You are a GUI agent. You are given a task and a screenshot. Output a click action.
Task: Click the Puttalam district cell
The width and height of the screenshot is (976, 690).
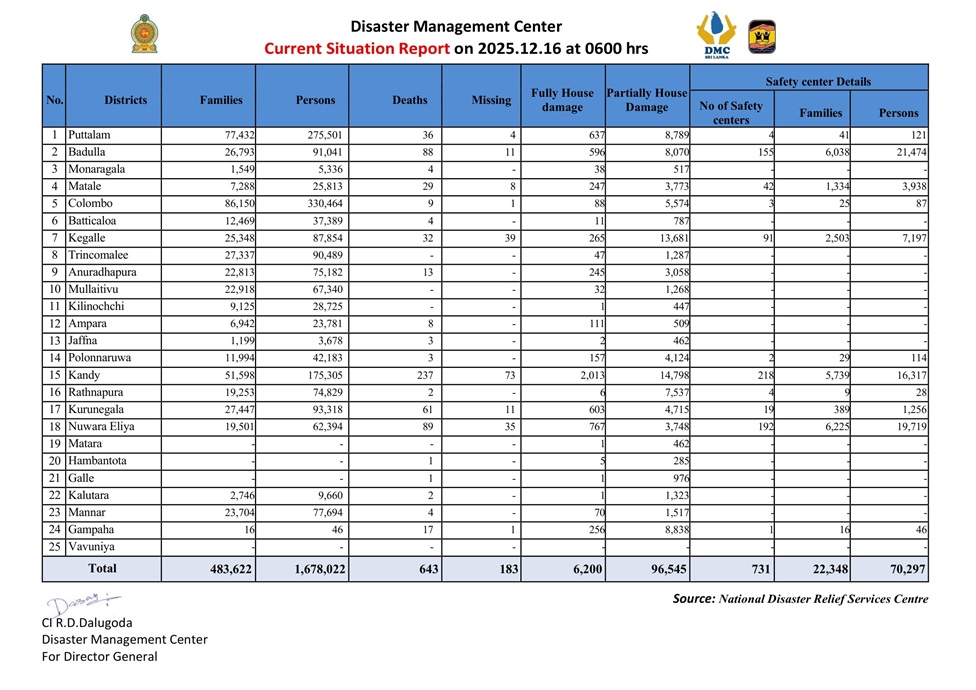[x=89, y=135]
